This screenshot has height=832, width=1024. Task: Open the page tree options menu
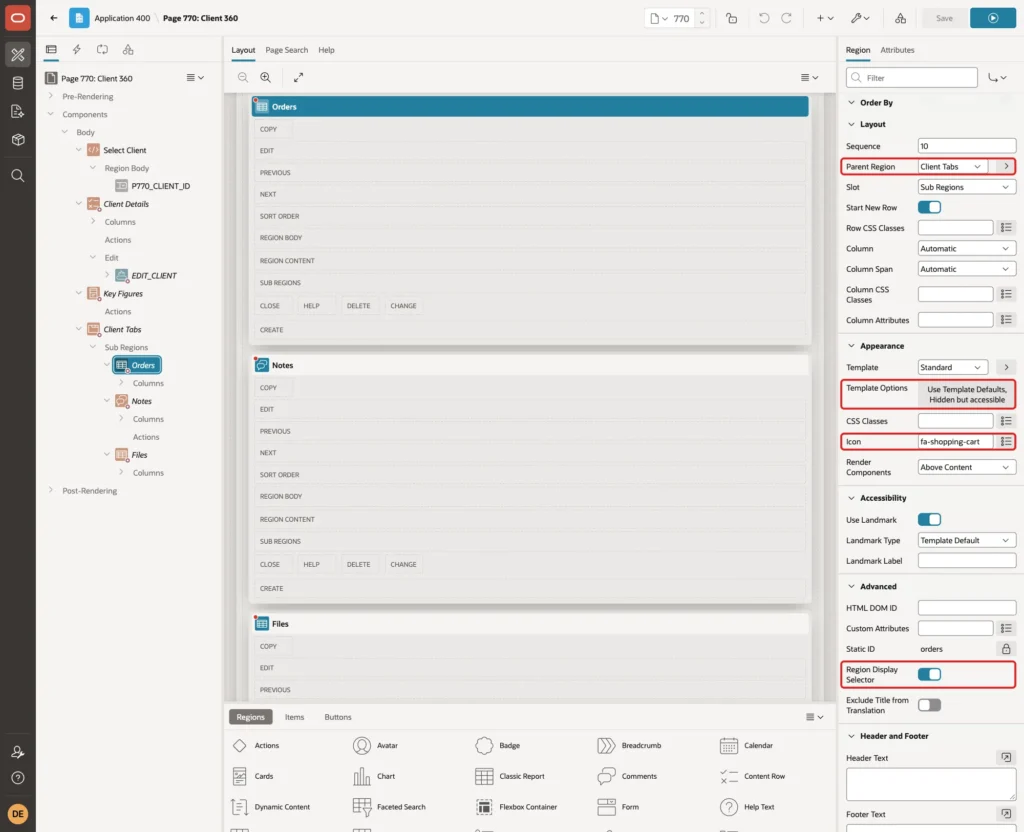[x=195, y=78]
